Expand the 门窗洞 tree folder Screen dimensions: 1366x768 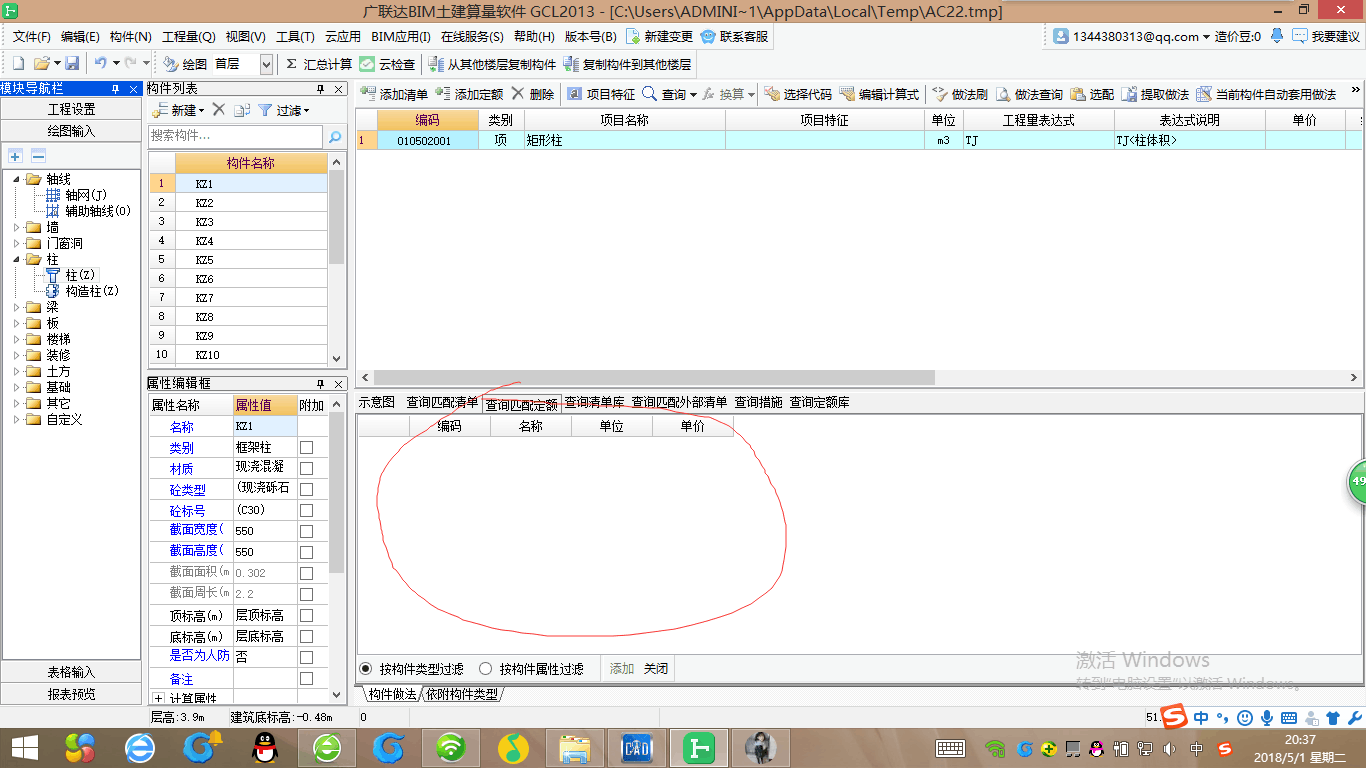17,244
